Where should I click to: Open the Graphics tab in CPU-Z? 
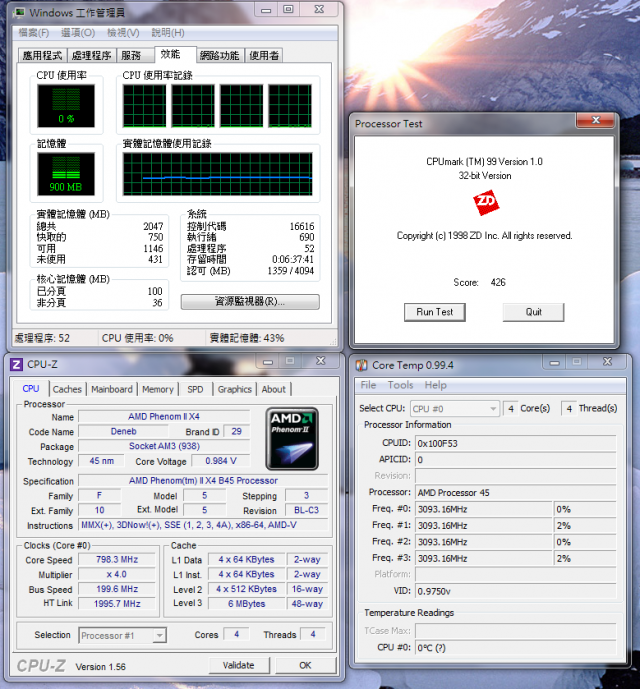235,389
